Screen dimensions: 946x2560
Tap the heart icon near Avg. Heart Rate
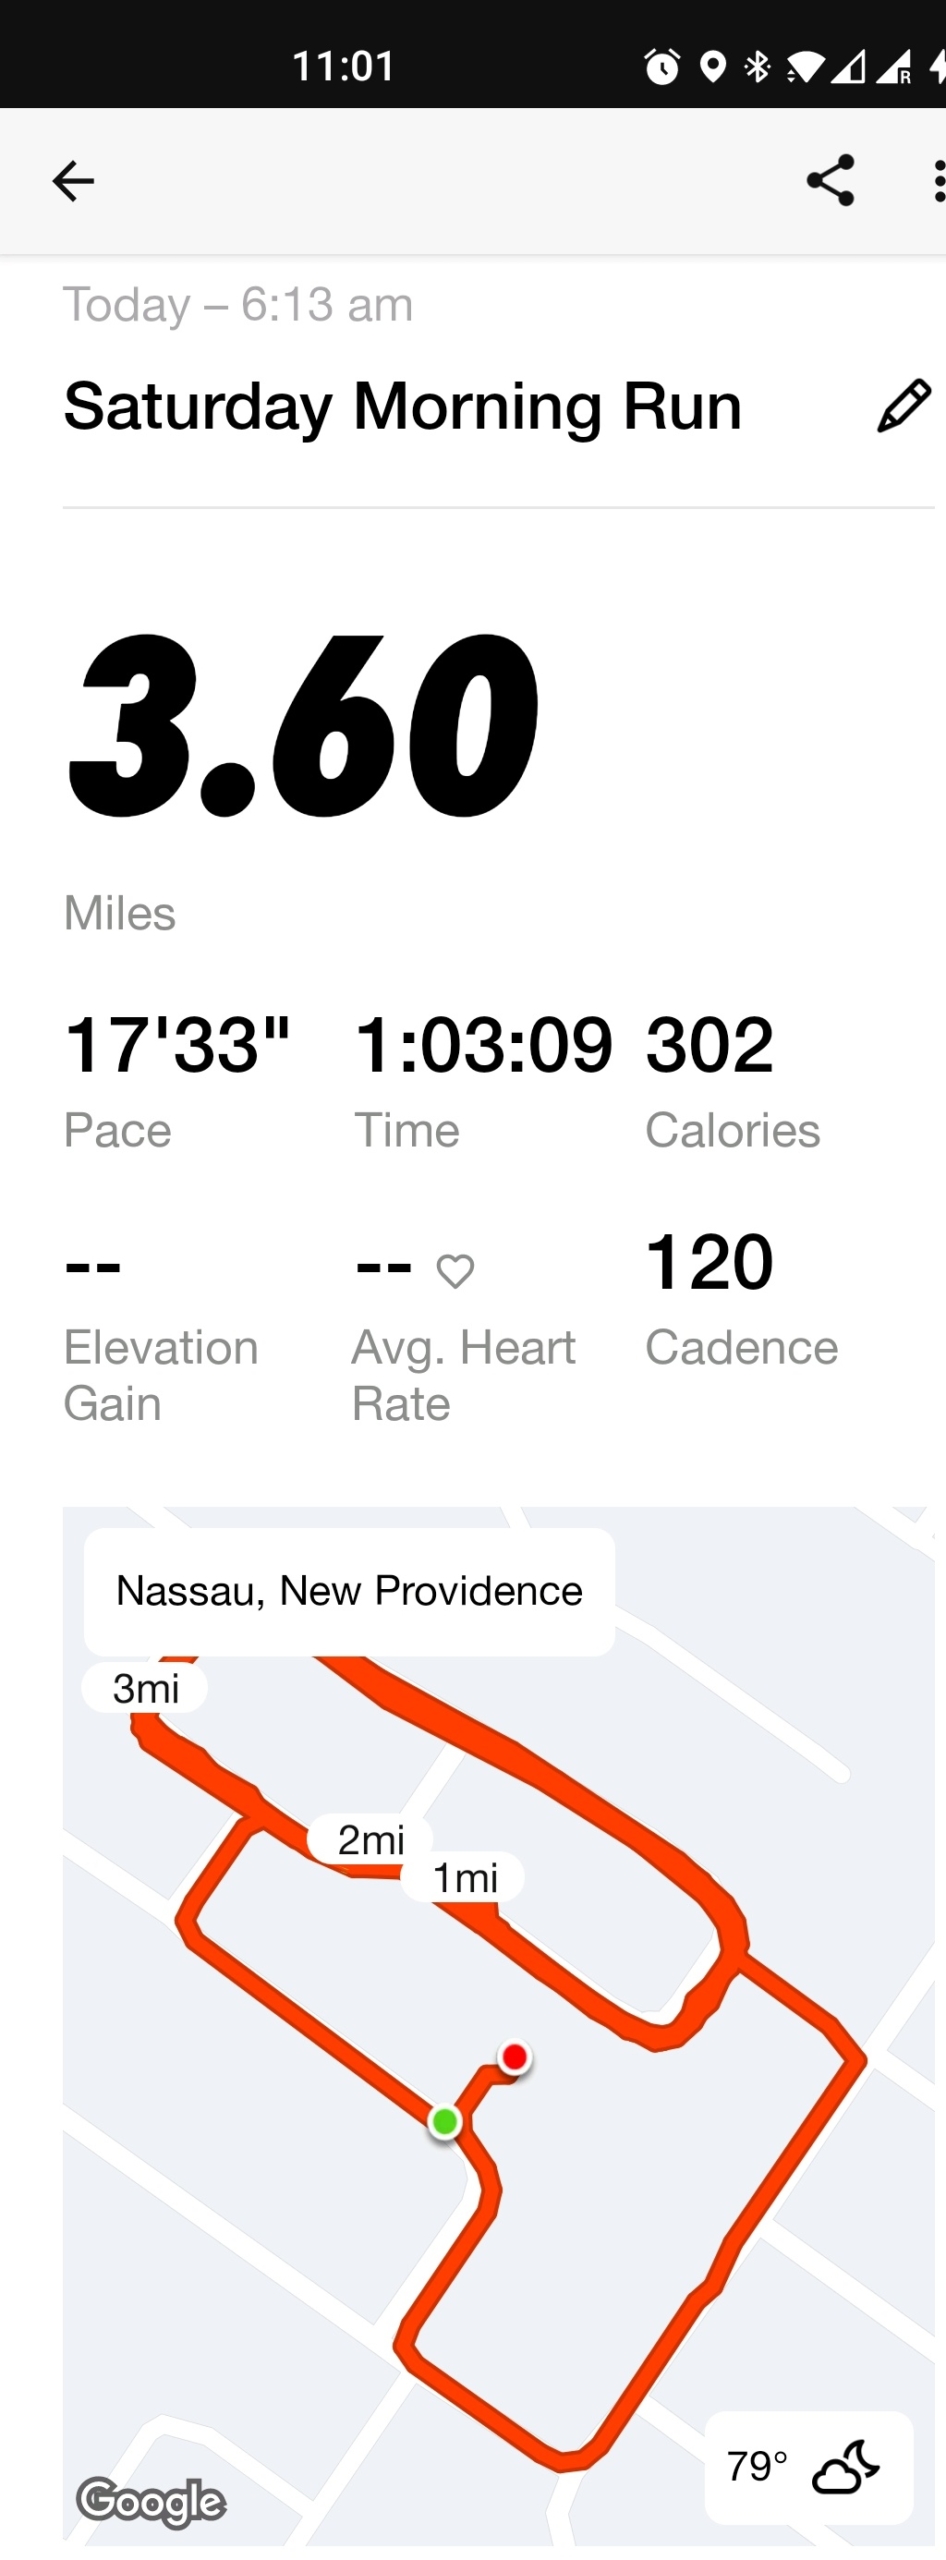tap(455, 1271)
